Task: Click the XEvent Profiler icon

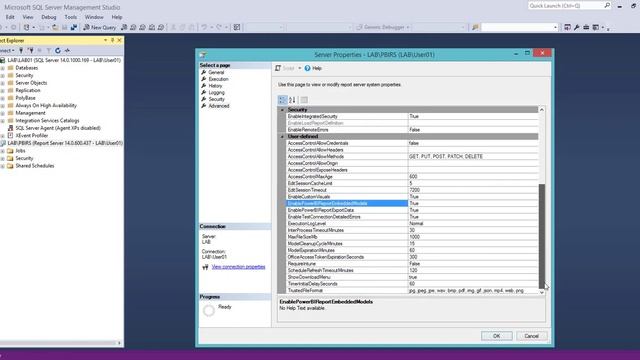Action: tap(11, 136)
